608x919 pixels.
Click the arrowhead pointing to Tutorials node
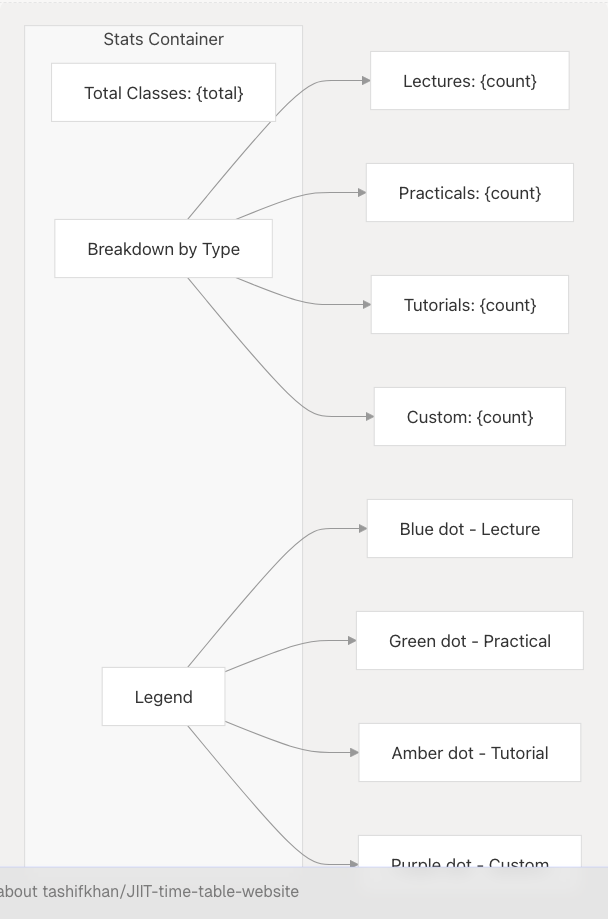(365, 305)
